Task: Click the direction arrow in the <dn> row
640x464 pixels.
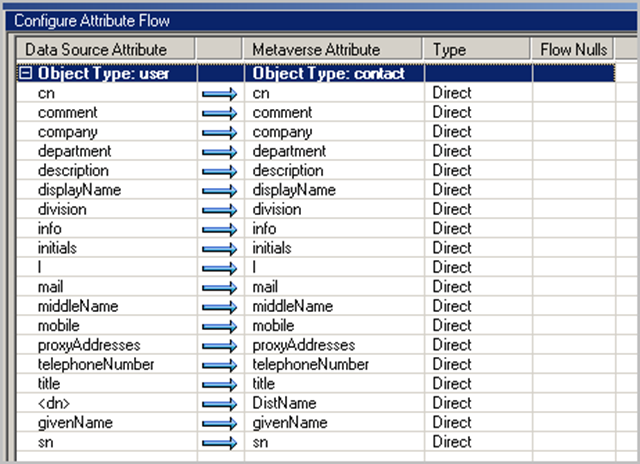Action: coord(219,403)
